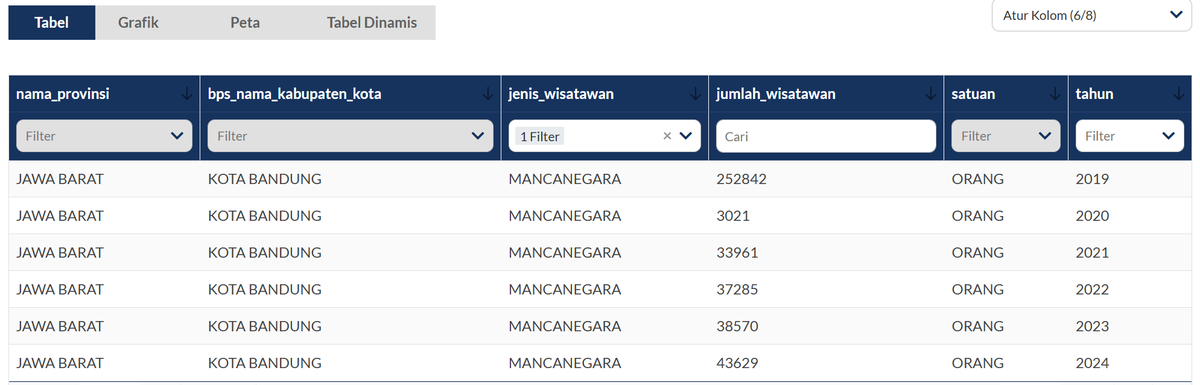Select the value 37285
This screenshot has height=385, width=1200.
[738, 290]
